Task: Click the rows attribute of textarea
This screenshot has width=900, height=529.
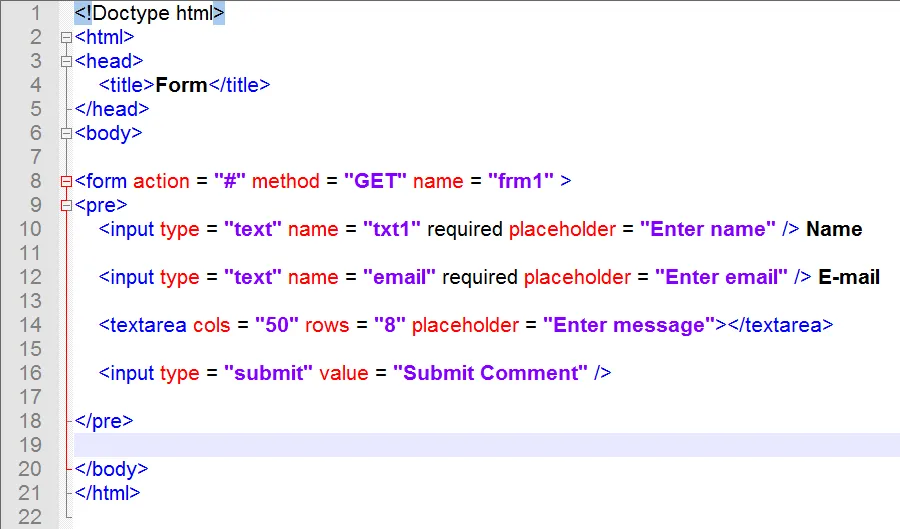Action: (x=327, y=325)
